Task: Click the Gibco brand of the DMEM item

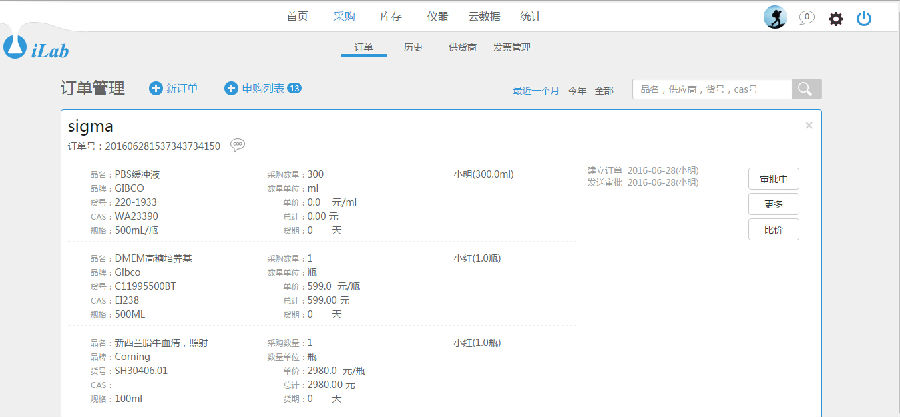Action: coord(127,272)
